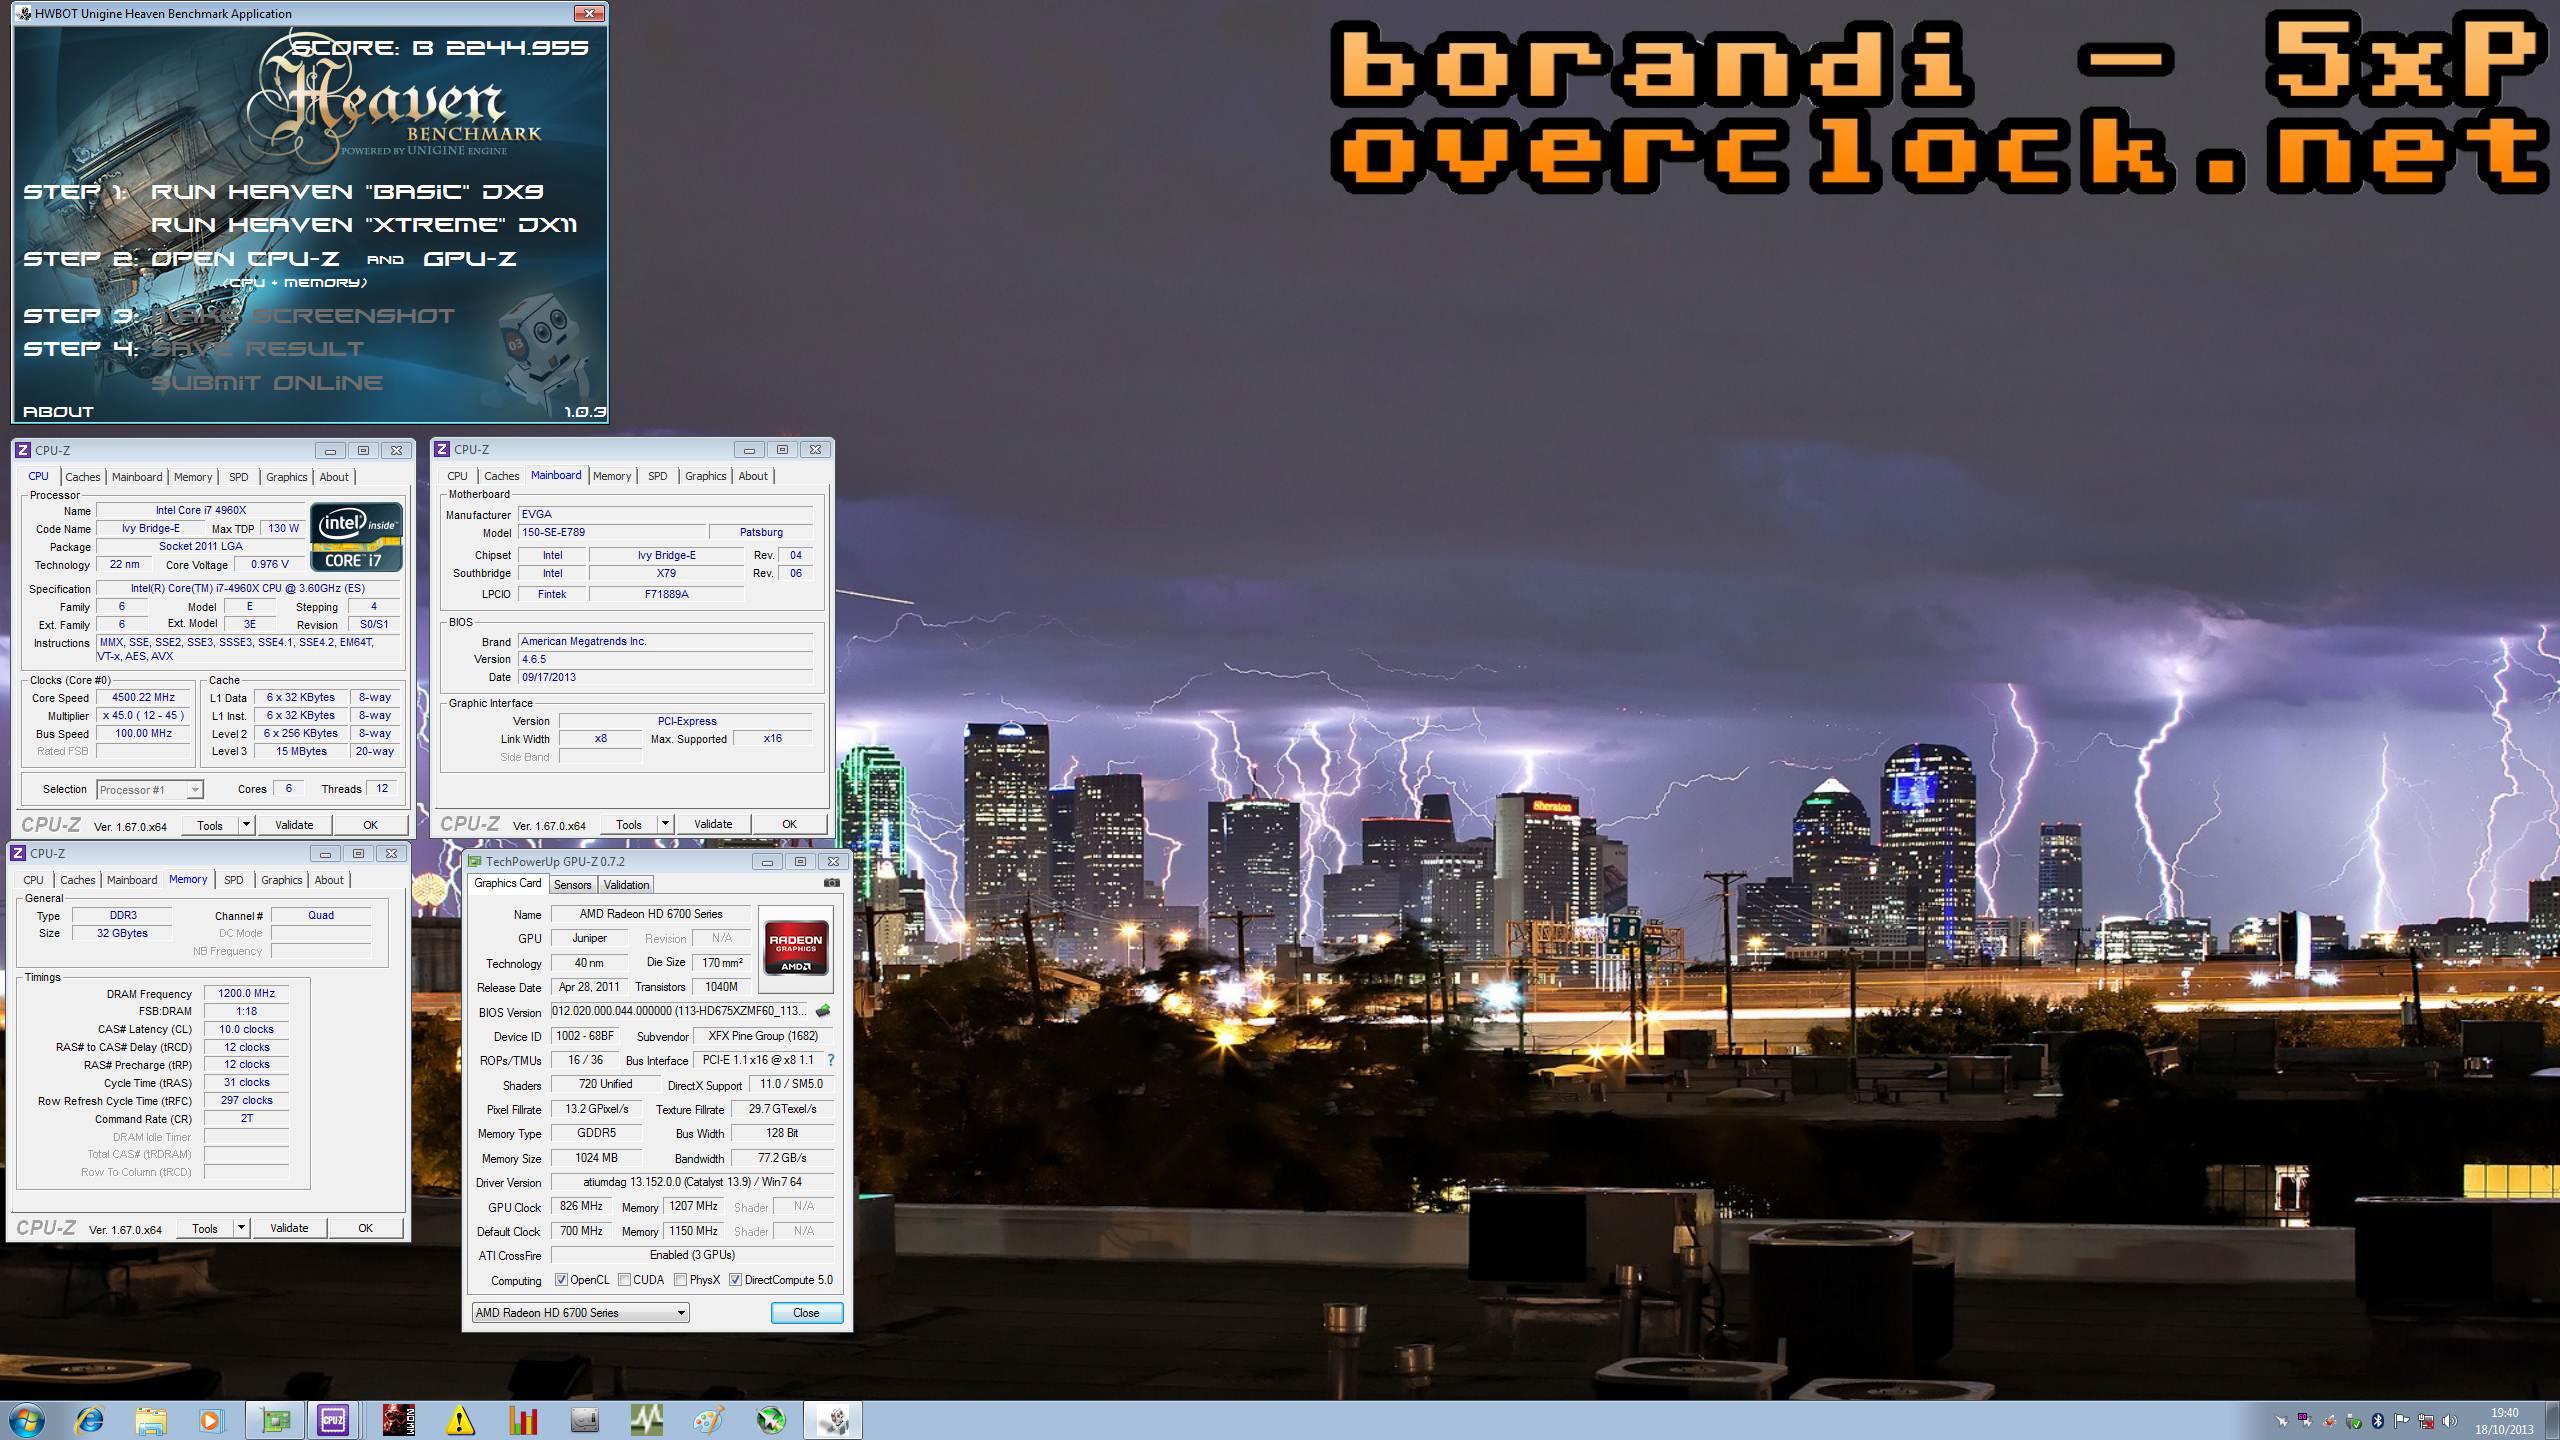The image size is (2560, 1440).
Task: Open Memory tab in the CPU-Z Mainboard window
Action: [612, 476]
